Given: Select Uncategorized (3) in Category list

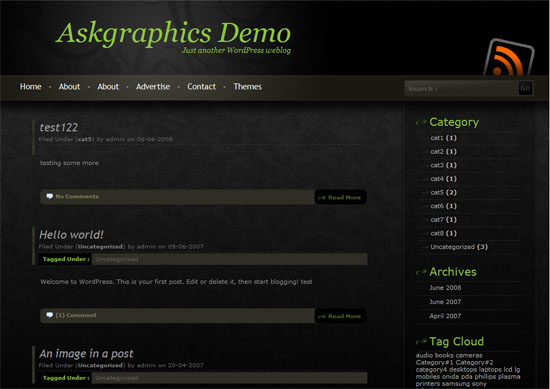Looking at the screenshot, I should [459, 247].
